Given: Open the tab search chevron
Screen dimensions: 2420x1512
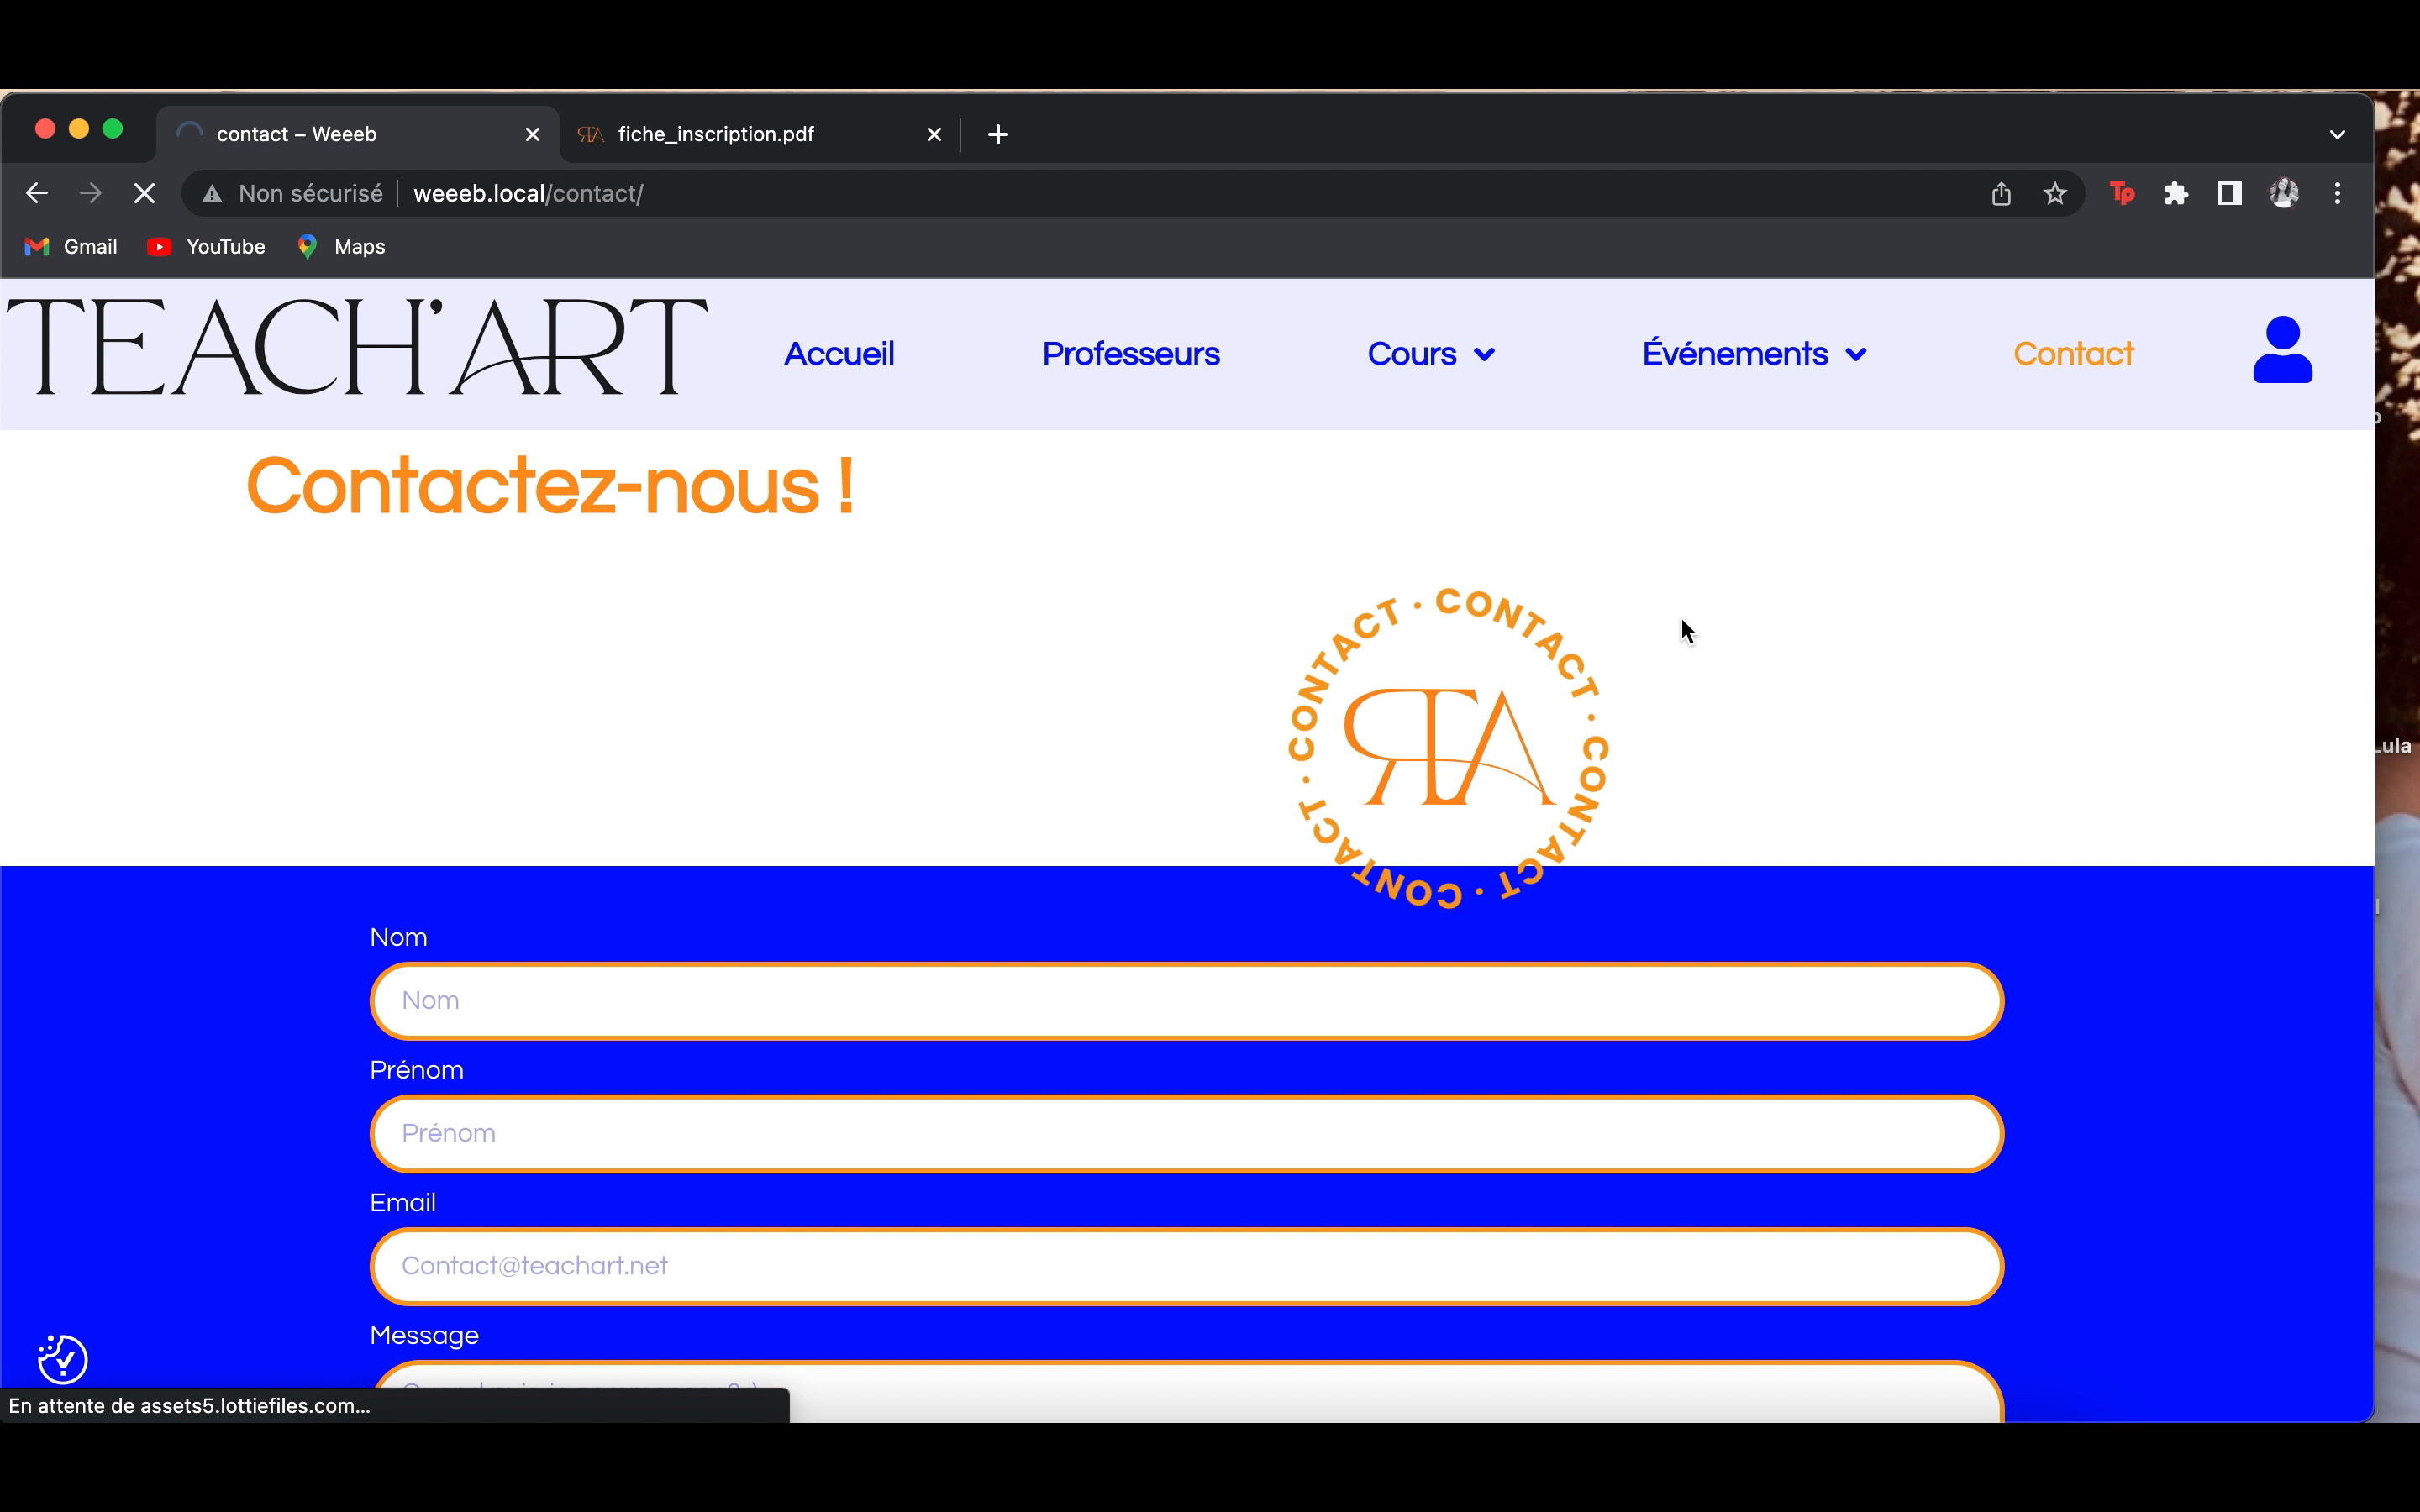Looking at the screenshot, I should 2337,134.
